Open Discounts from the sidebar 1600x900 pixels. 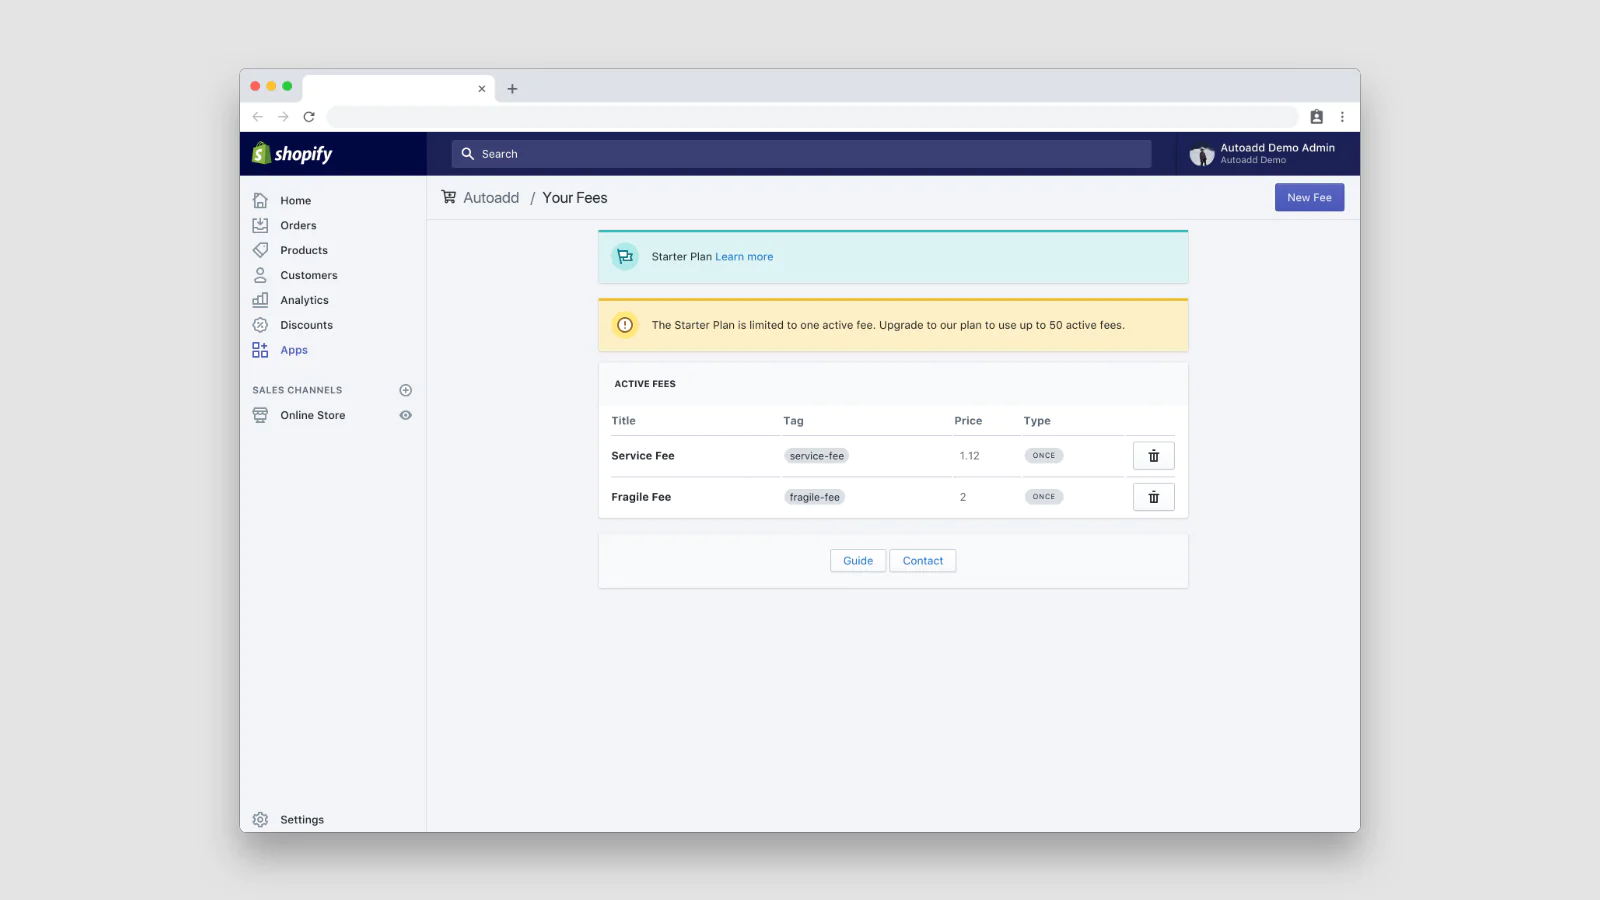pos(306,326)
